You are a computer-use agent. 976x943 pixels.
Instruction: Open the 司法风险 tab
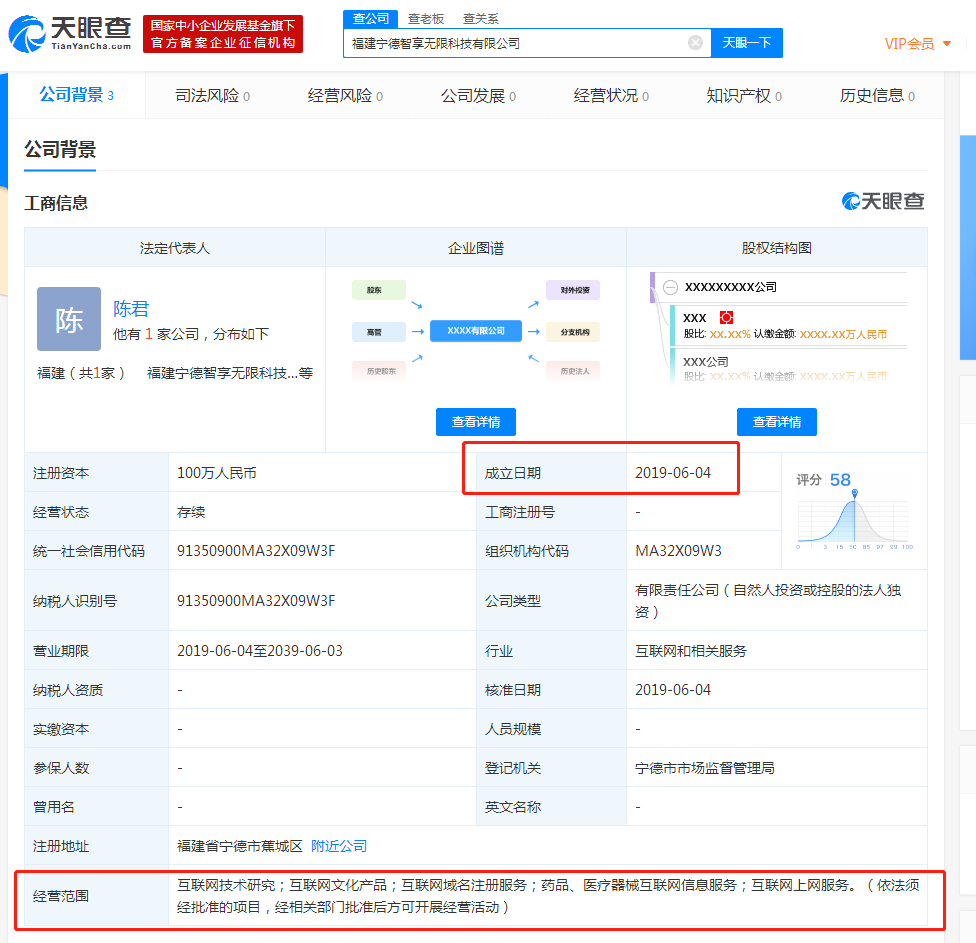[x=212, y=96]
